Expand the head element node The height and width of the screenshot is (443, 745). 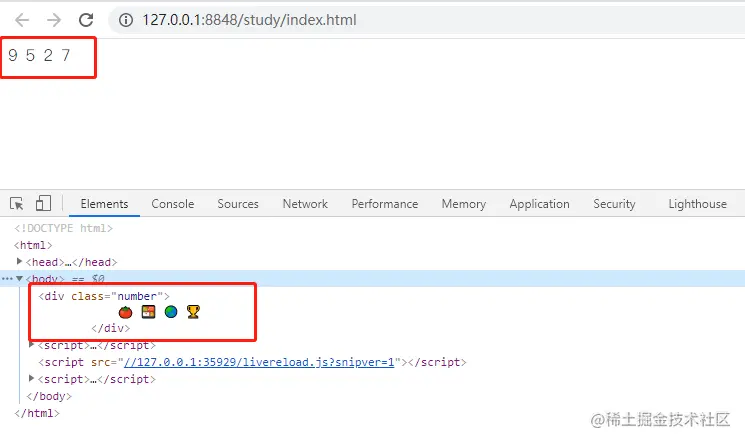coord(19,261)
